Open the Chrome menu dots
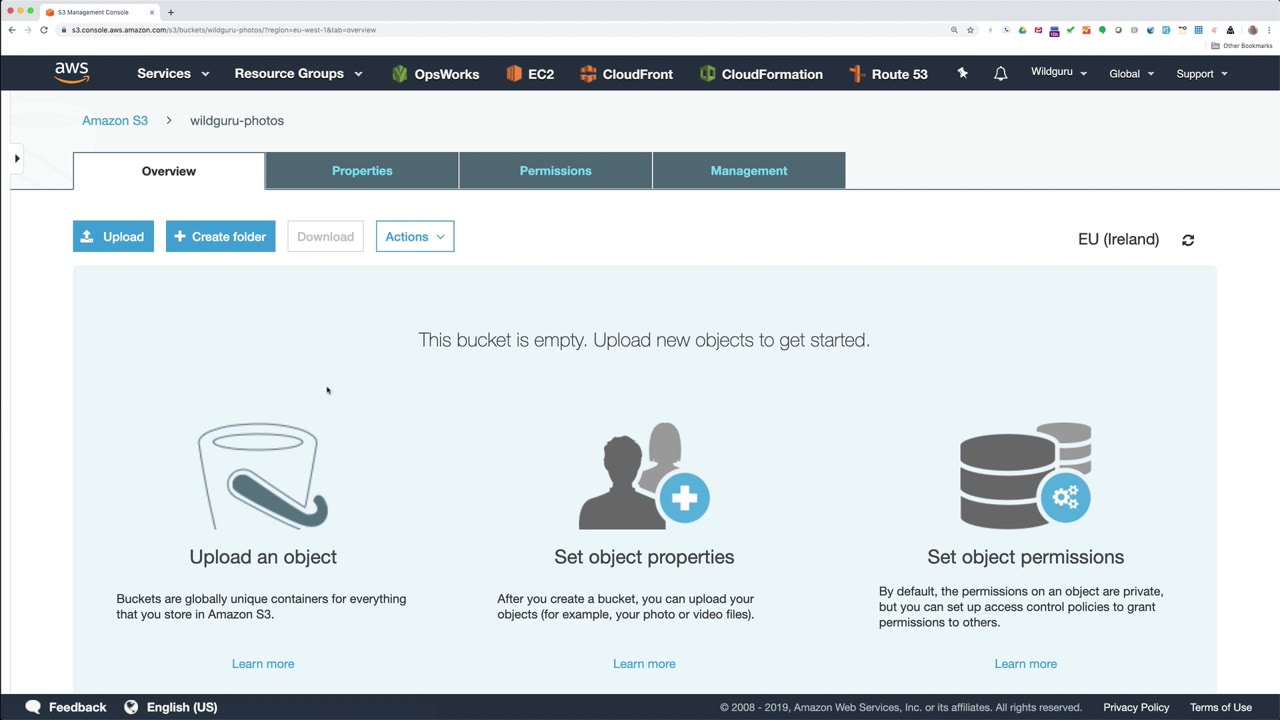1280x720 pixels. coord(1269,30)
